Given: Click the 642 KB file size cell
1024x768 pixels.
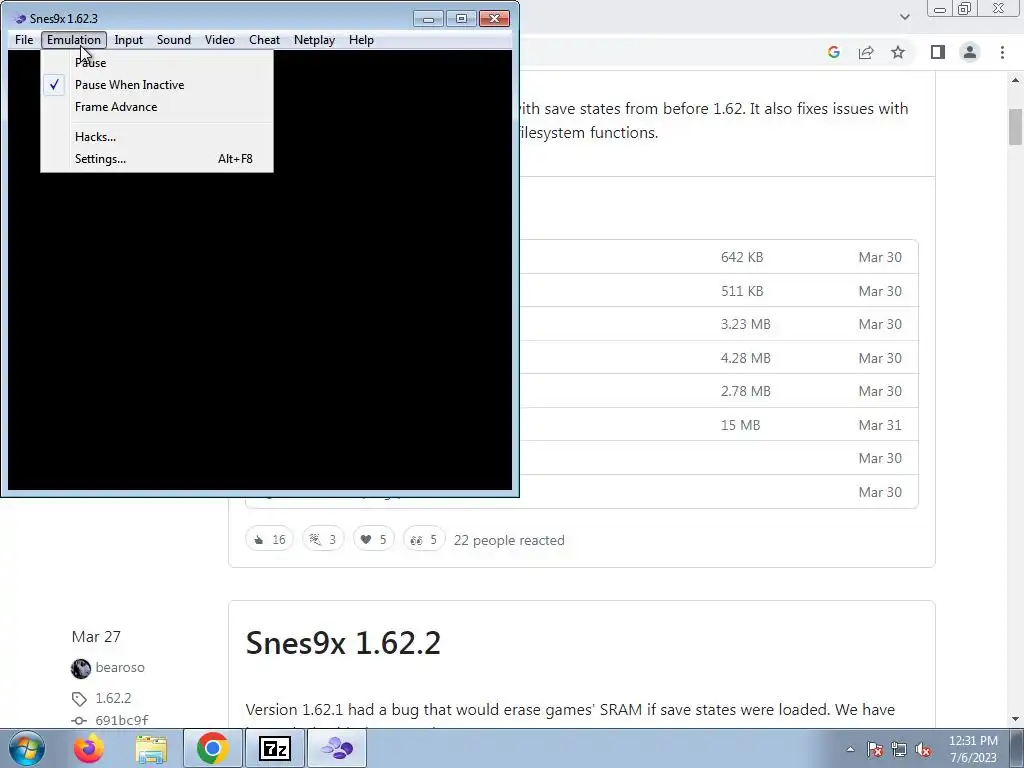Looking at the screenshot, I should pos(742,257).
